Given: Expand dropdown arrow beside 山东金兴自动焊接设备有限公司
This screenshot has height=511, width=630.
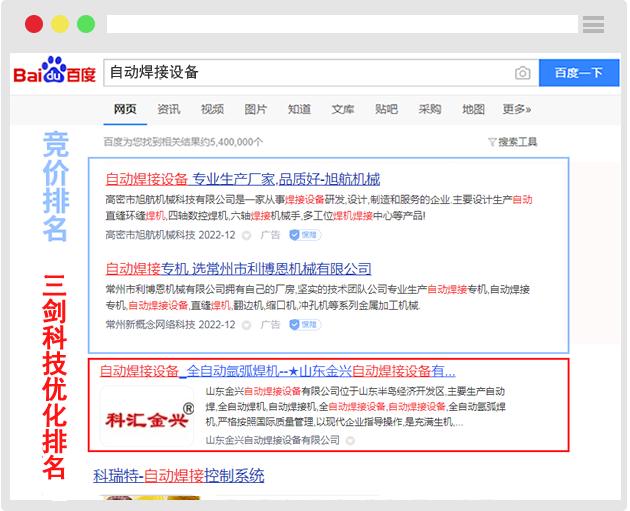Looking at the screenshot, I should coord(350,441).
